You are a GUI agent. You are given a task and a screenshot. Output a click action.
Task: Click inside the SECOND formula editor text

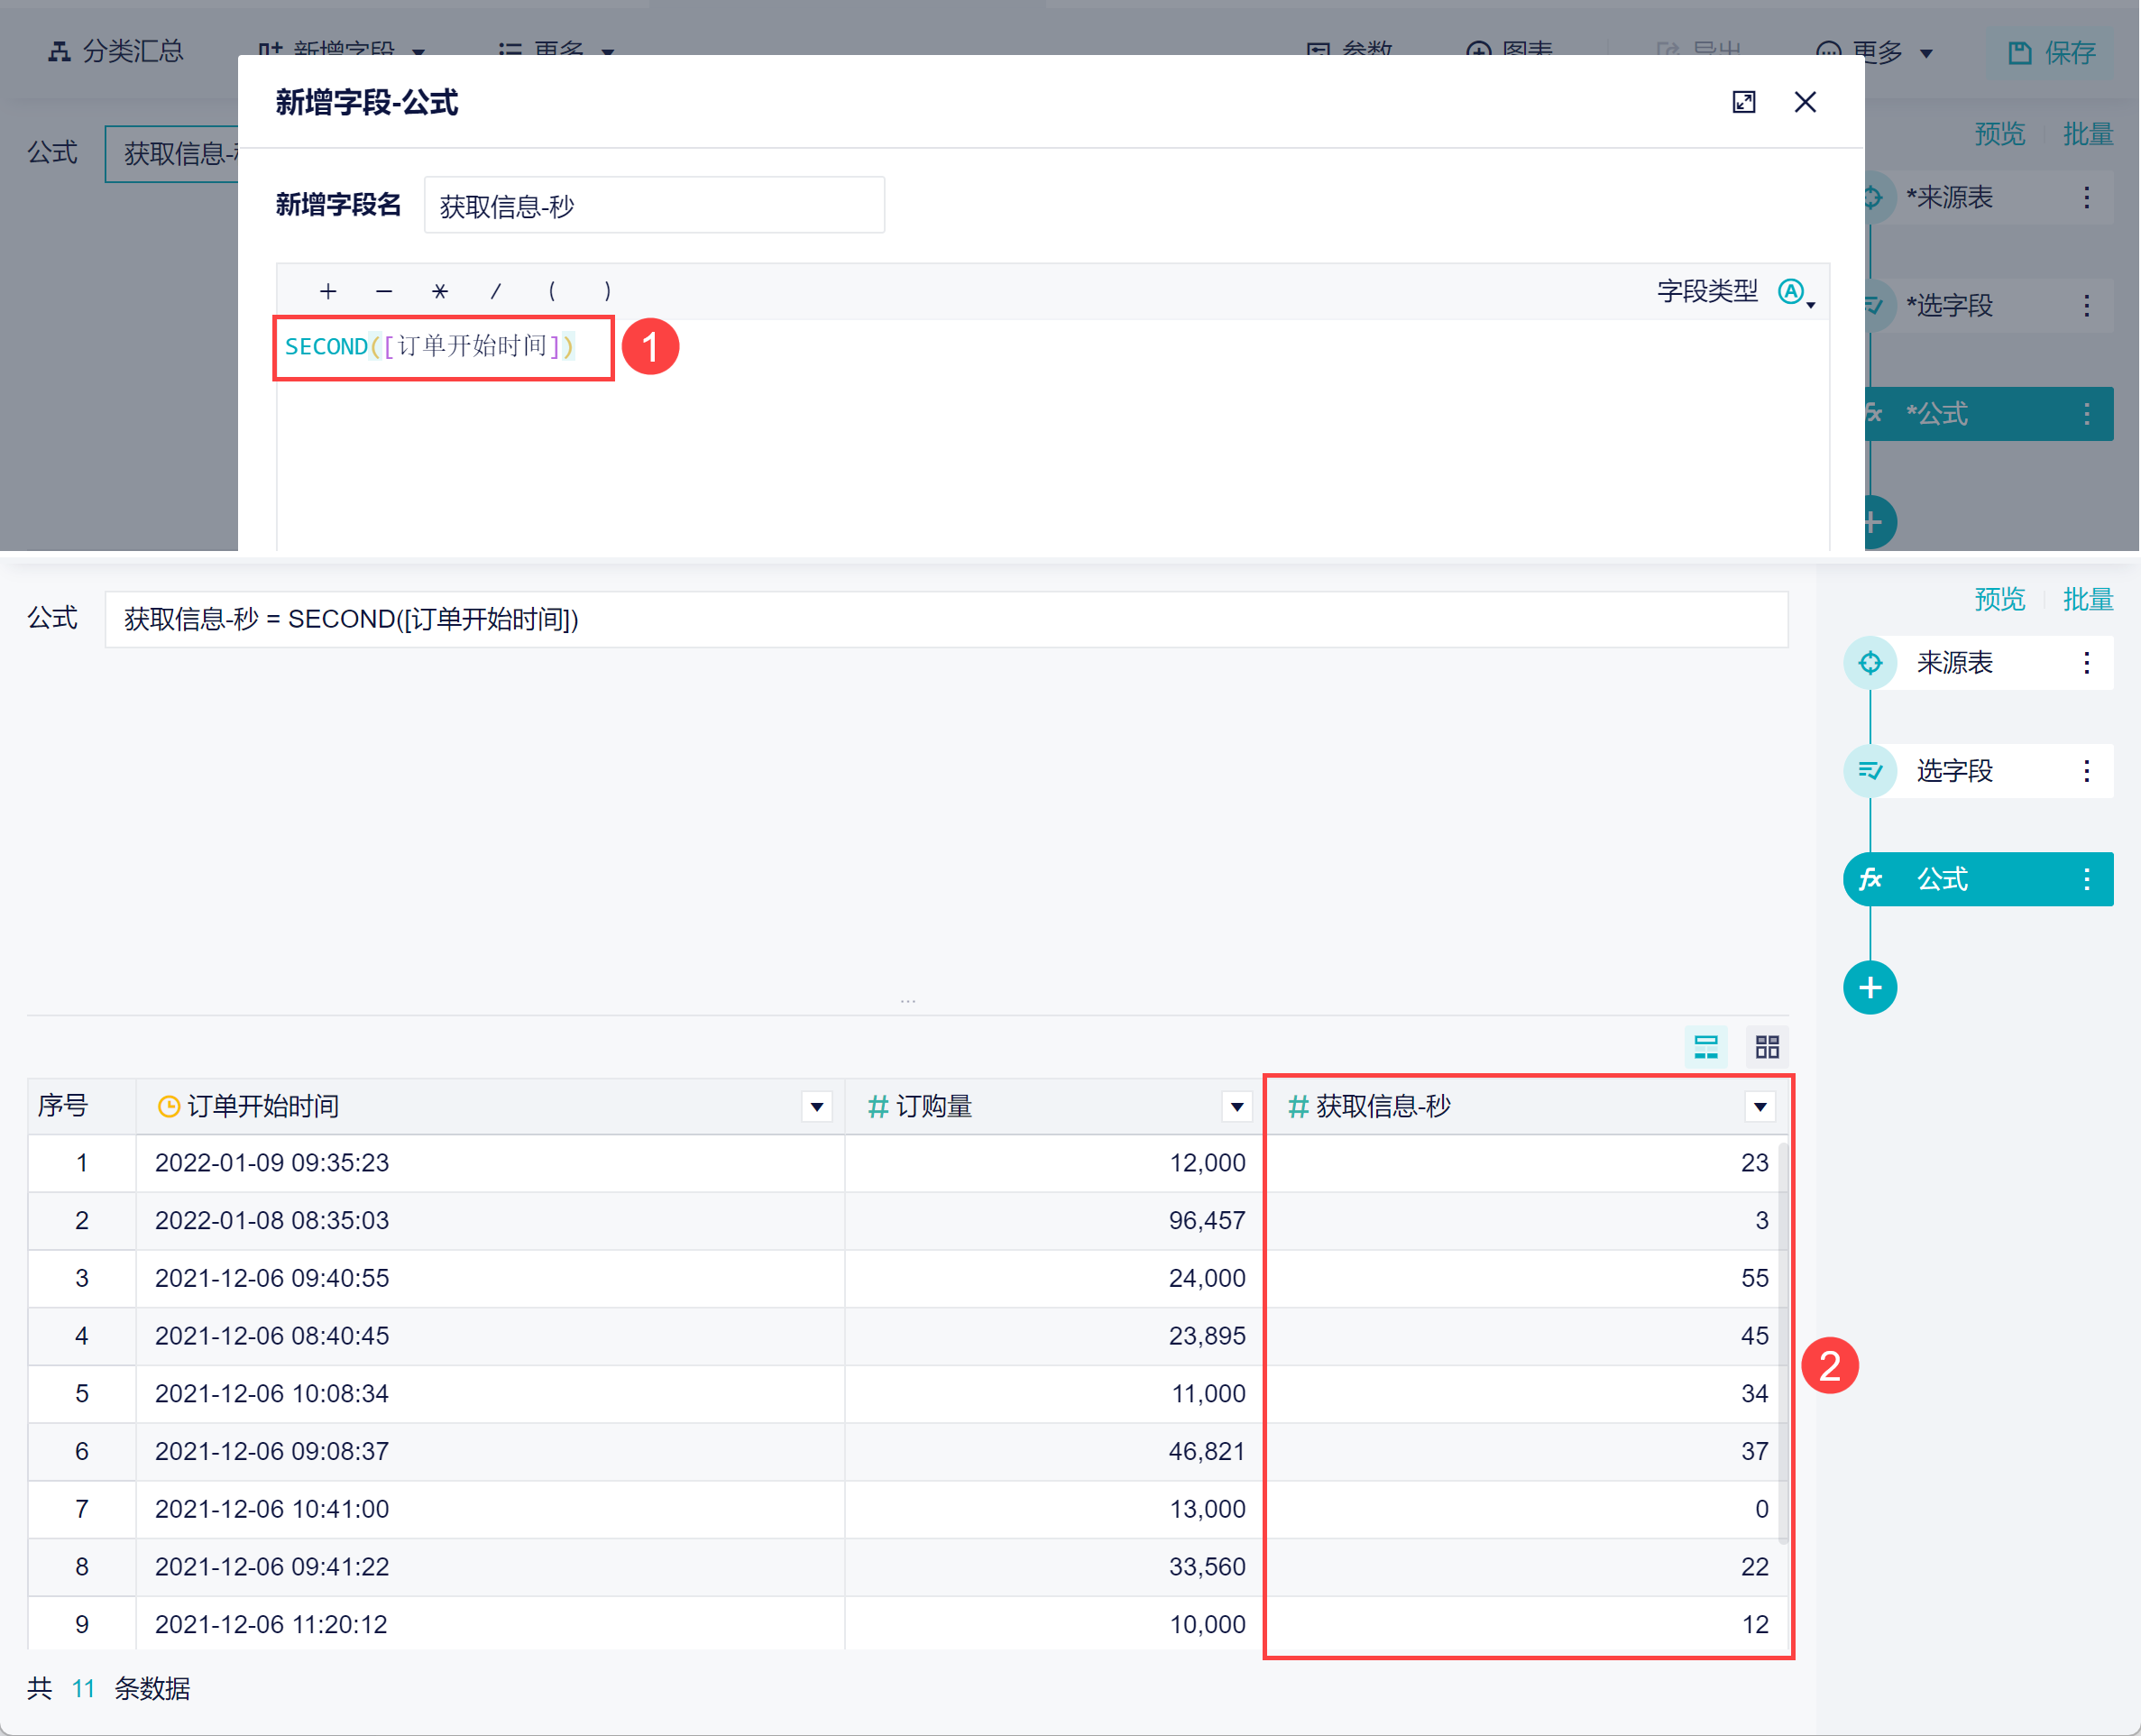(429, 346)
